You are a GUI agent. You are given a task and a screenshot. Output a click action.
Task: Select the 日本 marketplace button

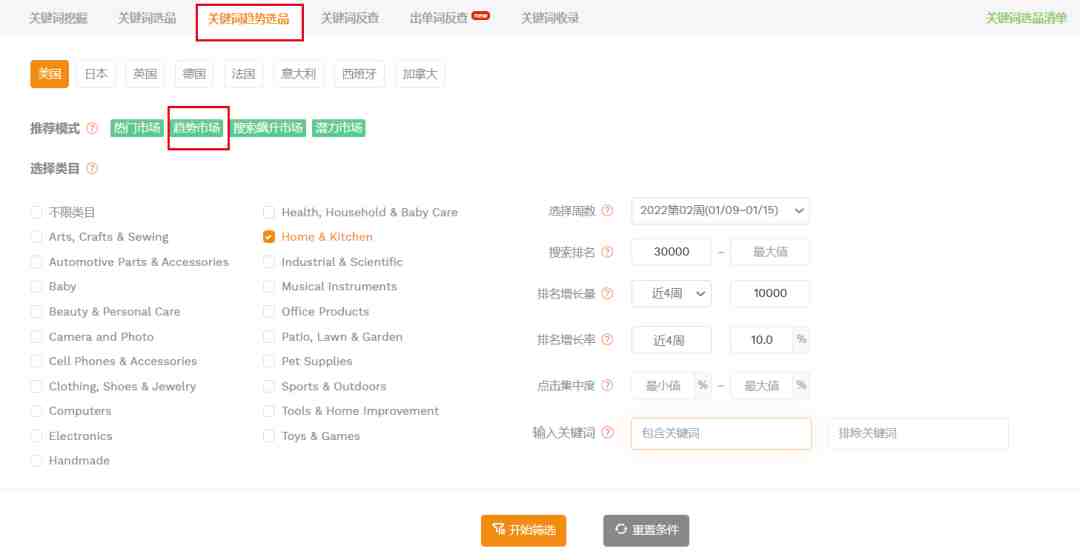(x=96, y=74)
